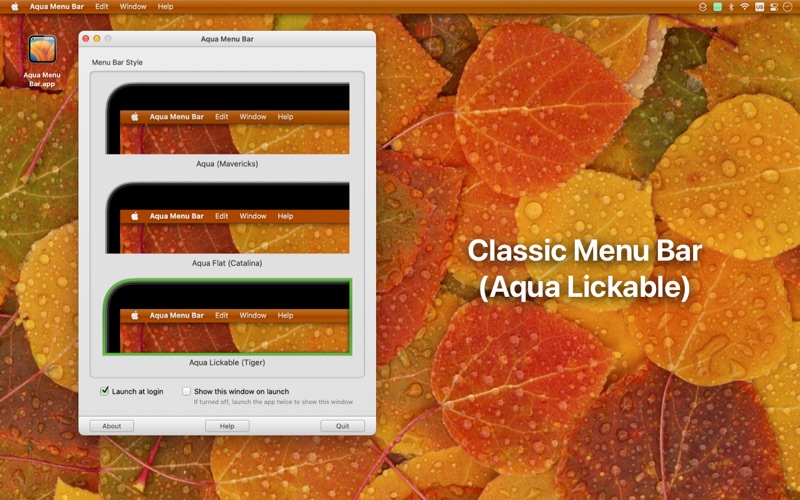The image size is (800, 500).
Task: Open the Aqua Menu Bar app menu
Action: click(56, 7)
